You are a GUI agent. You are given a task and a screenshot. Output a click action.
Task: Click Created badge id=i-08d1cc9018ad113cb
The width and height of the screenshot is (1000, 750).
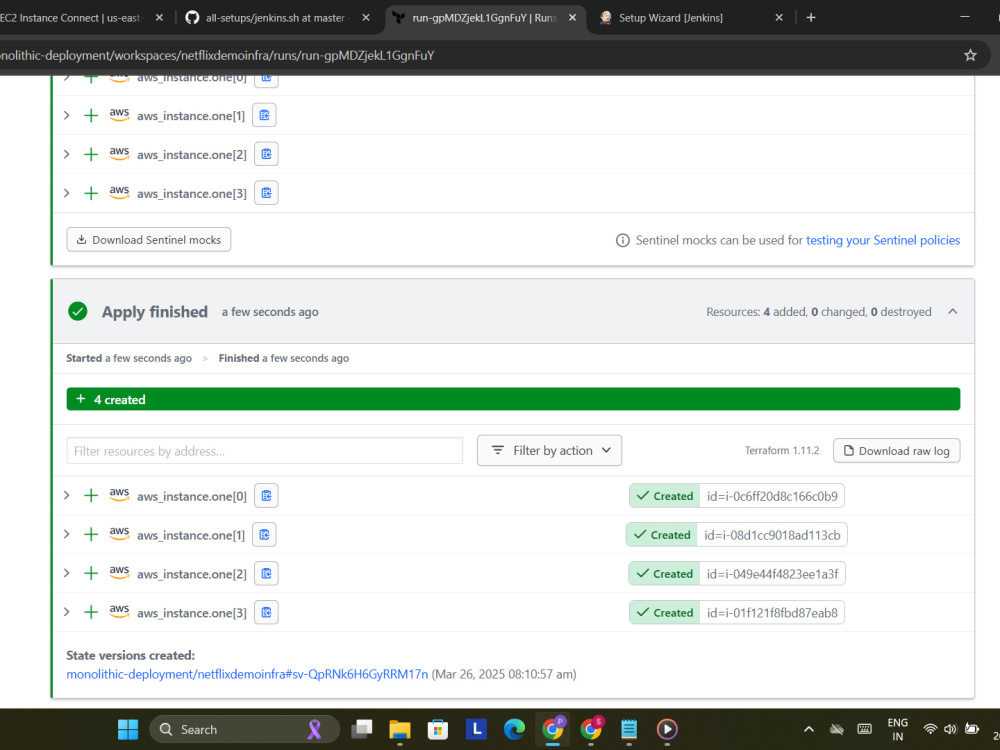737,535
